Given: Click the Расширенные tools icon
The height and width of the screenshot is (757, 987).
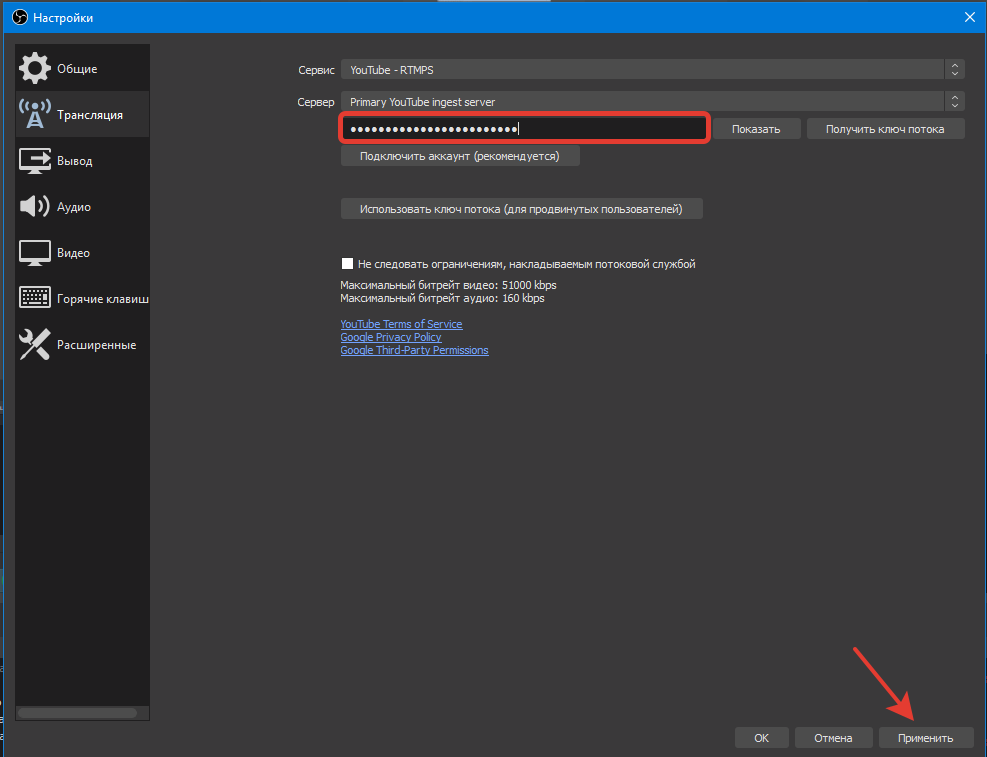Looking at the screenshot, I should 35,345.
